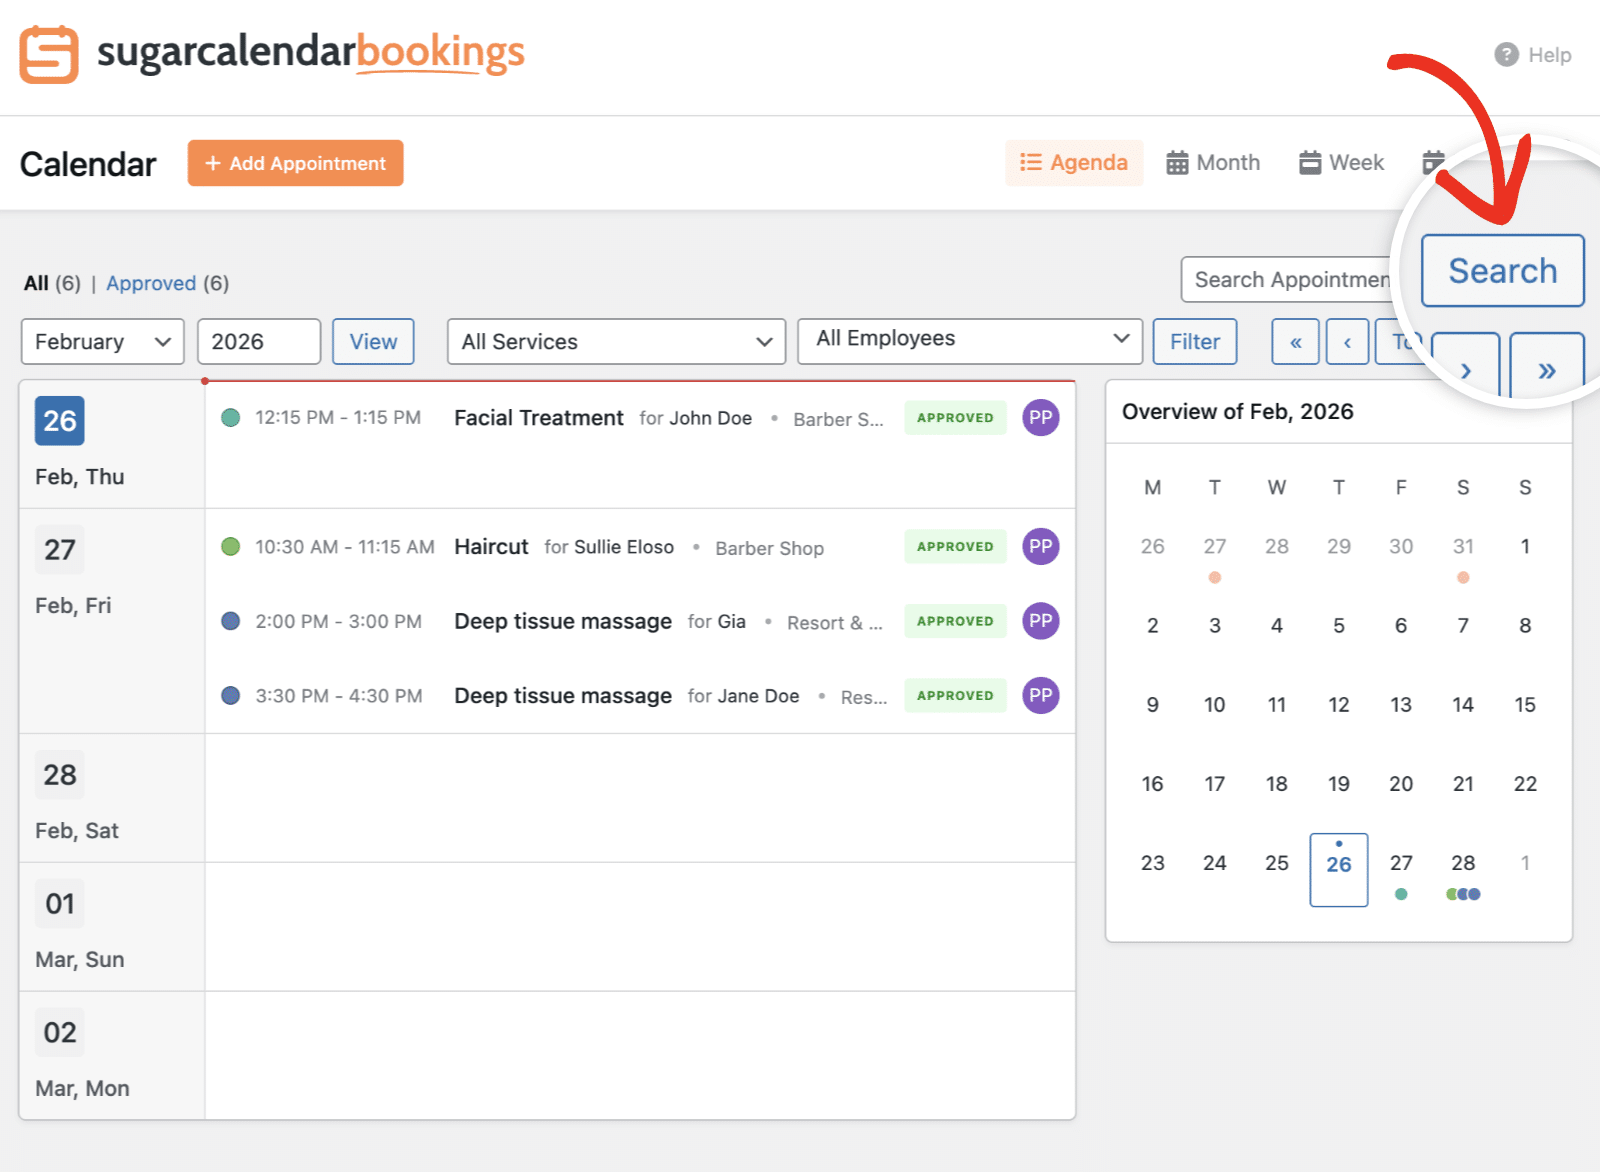The width and height of the screenshot is (1600, 1172).
Task: Open the All Employees dropdown
Action: (x=970, y=340)
